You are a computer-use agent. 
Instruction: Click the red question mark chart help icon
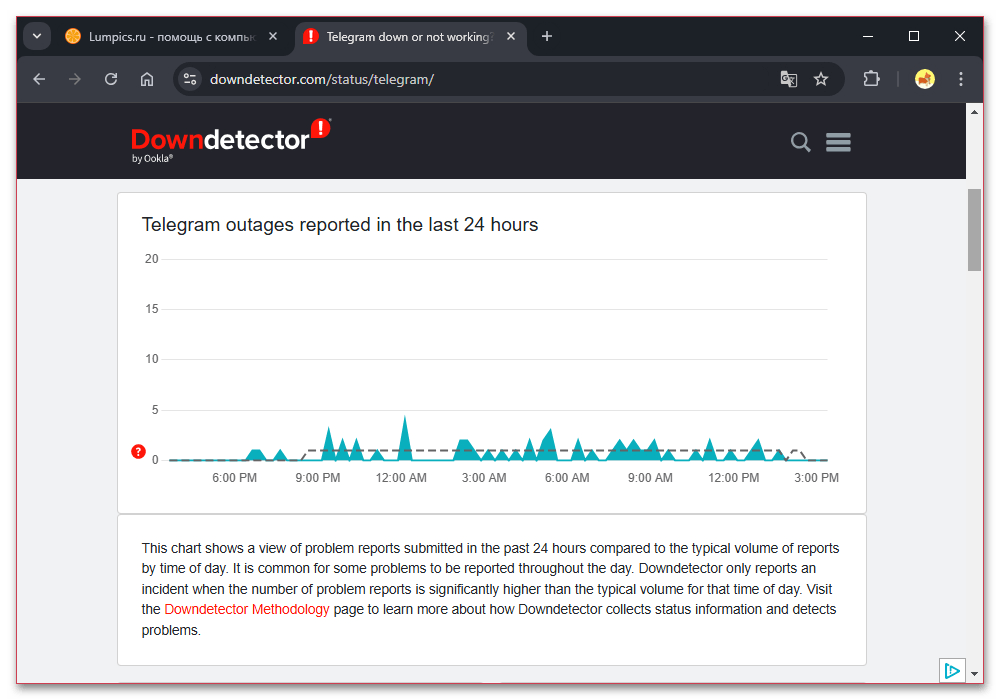[x=138, y=451]
